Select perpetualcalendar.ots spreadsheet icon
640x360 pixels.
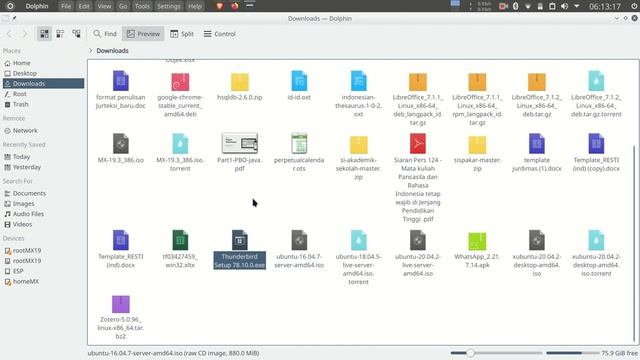coord(299,144)
